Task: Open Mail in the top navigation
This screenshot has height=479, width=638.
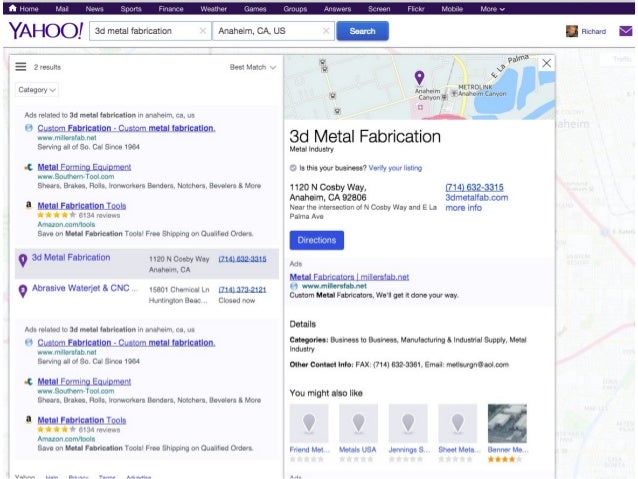Action: pyautogui.click(x=62, y=9)
